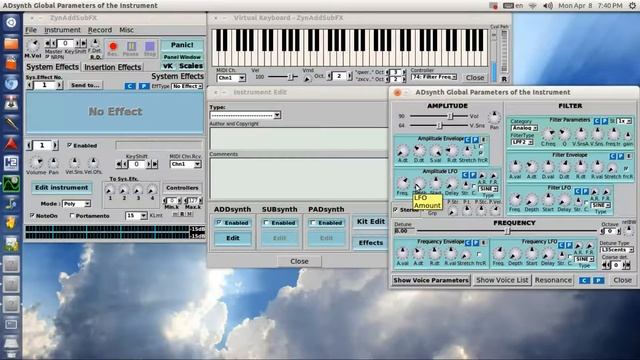Open the EffType No Effect dropdown

tap(187, 86)
